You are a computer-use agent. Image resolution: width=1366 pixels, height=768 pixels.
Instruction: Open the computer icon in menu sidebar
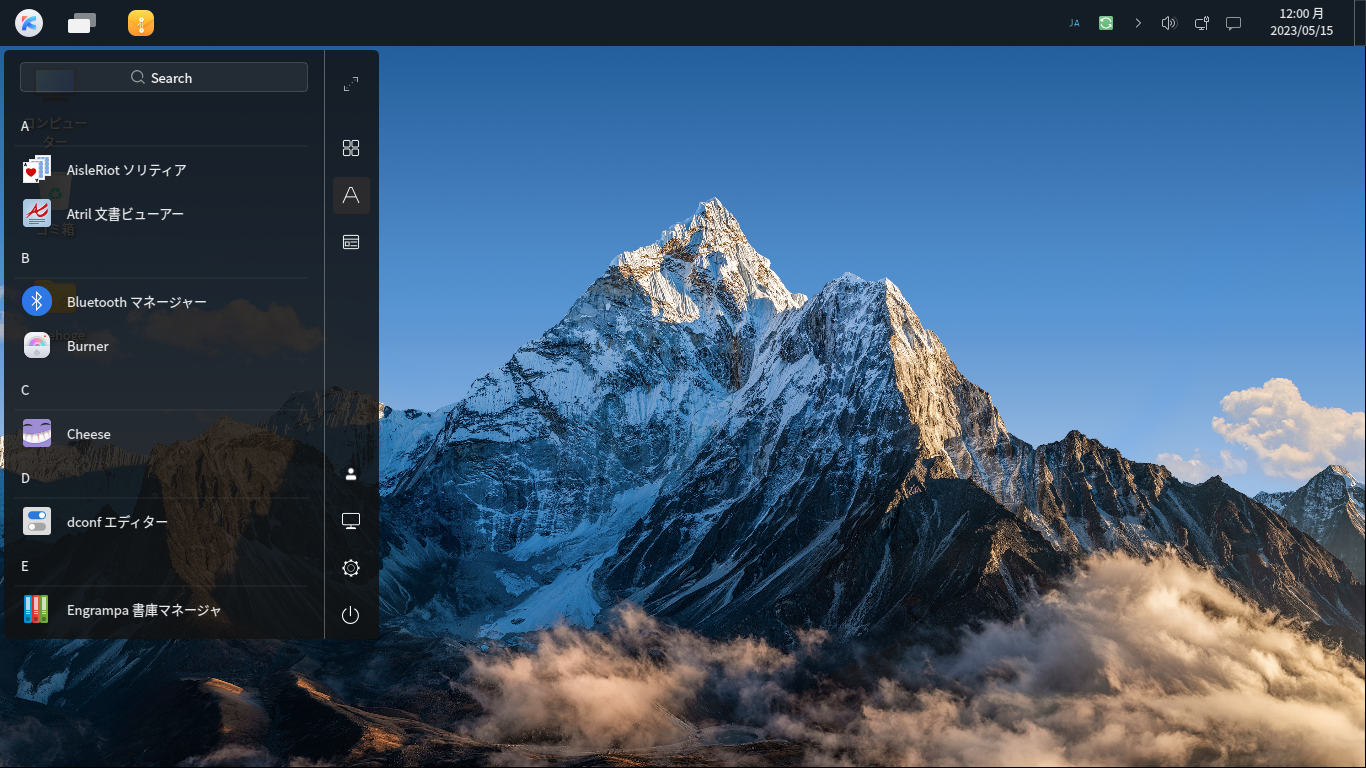(x=351, y=521)
